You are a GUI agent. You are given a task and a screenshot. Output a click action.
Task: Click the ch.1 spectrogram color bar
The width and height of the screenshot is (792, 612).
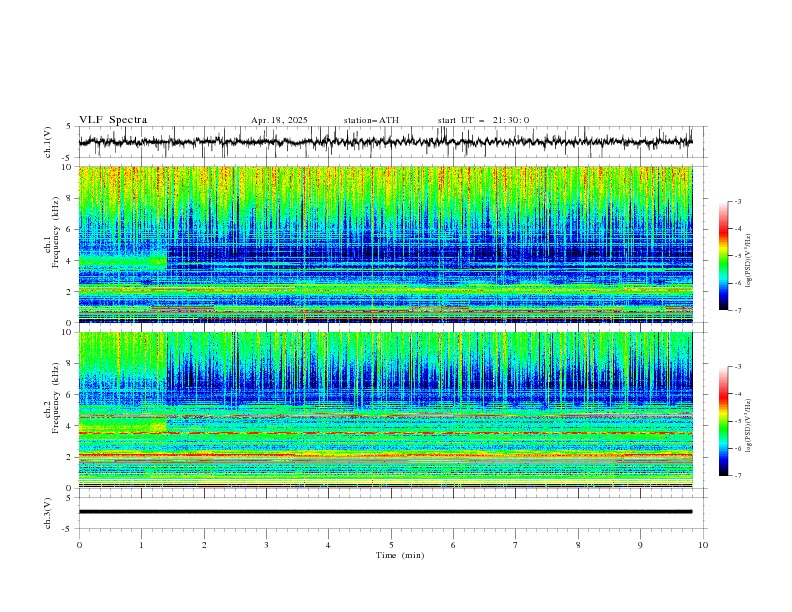[x=723, y=255]
